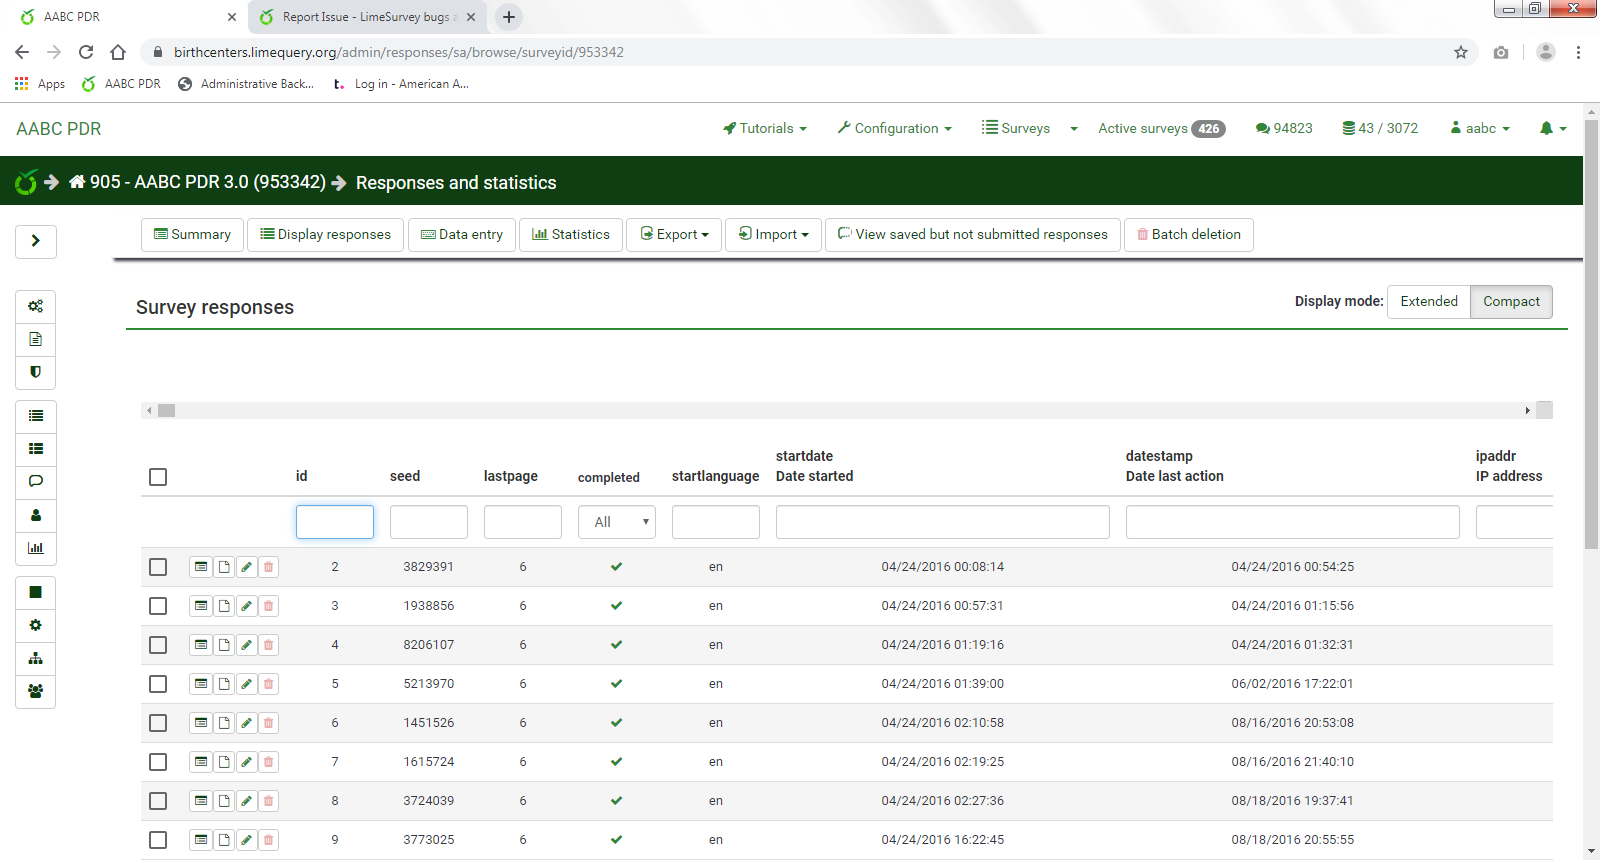The image size is (1600, 860).
Task: Click the statistics chart icon in sidebar
Action: tap(36, 548)
